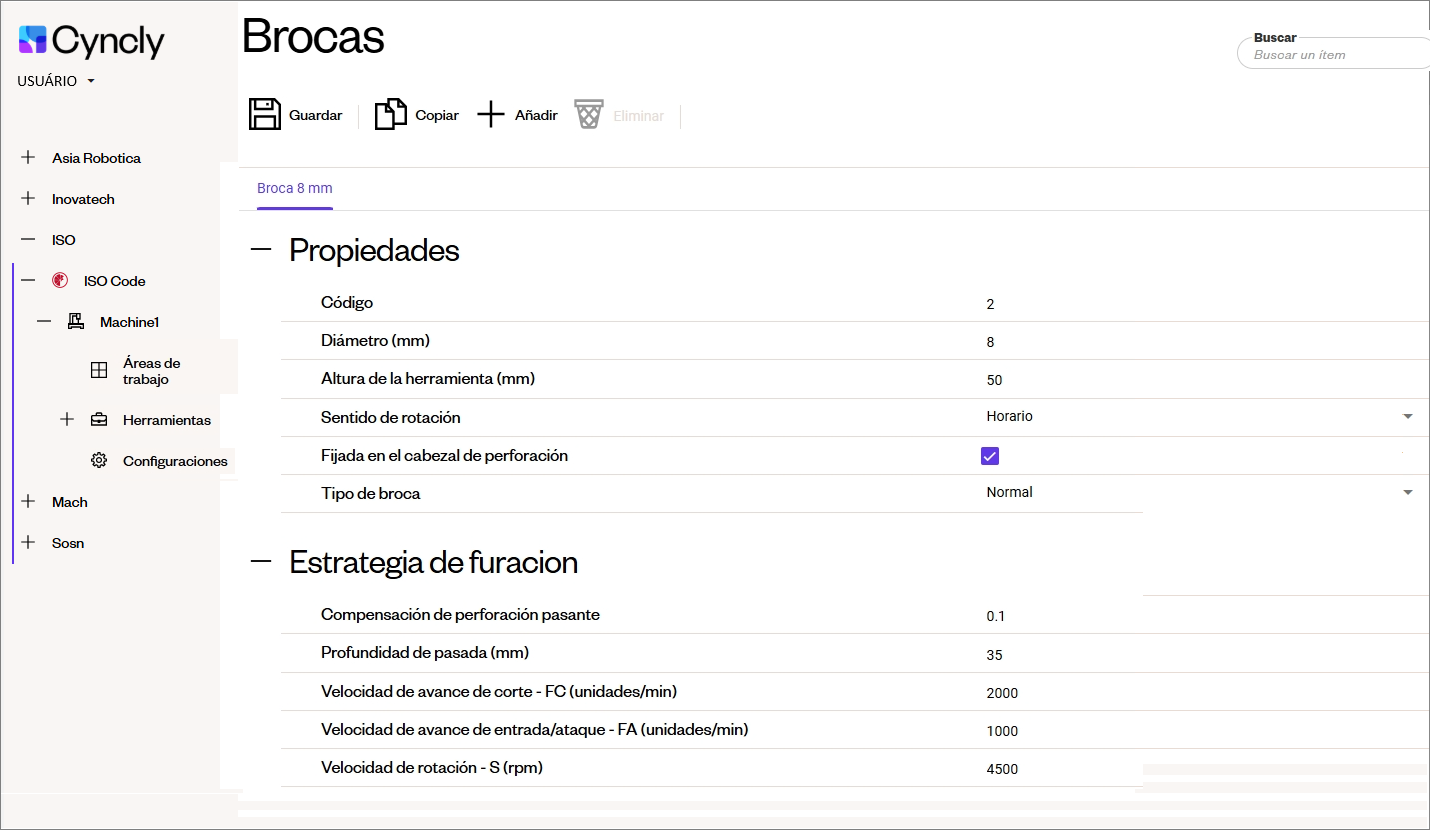Click the Guardar floppy disk icon
The width and height of the screenshot is (1430, 830).
[x=265, y=114]
